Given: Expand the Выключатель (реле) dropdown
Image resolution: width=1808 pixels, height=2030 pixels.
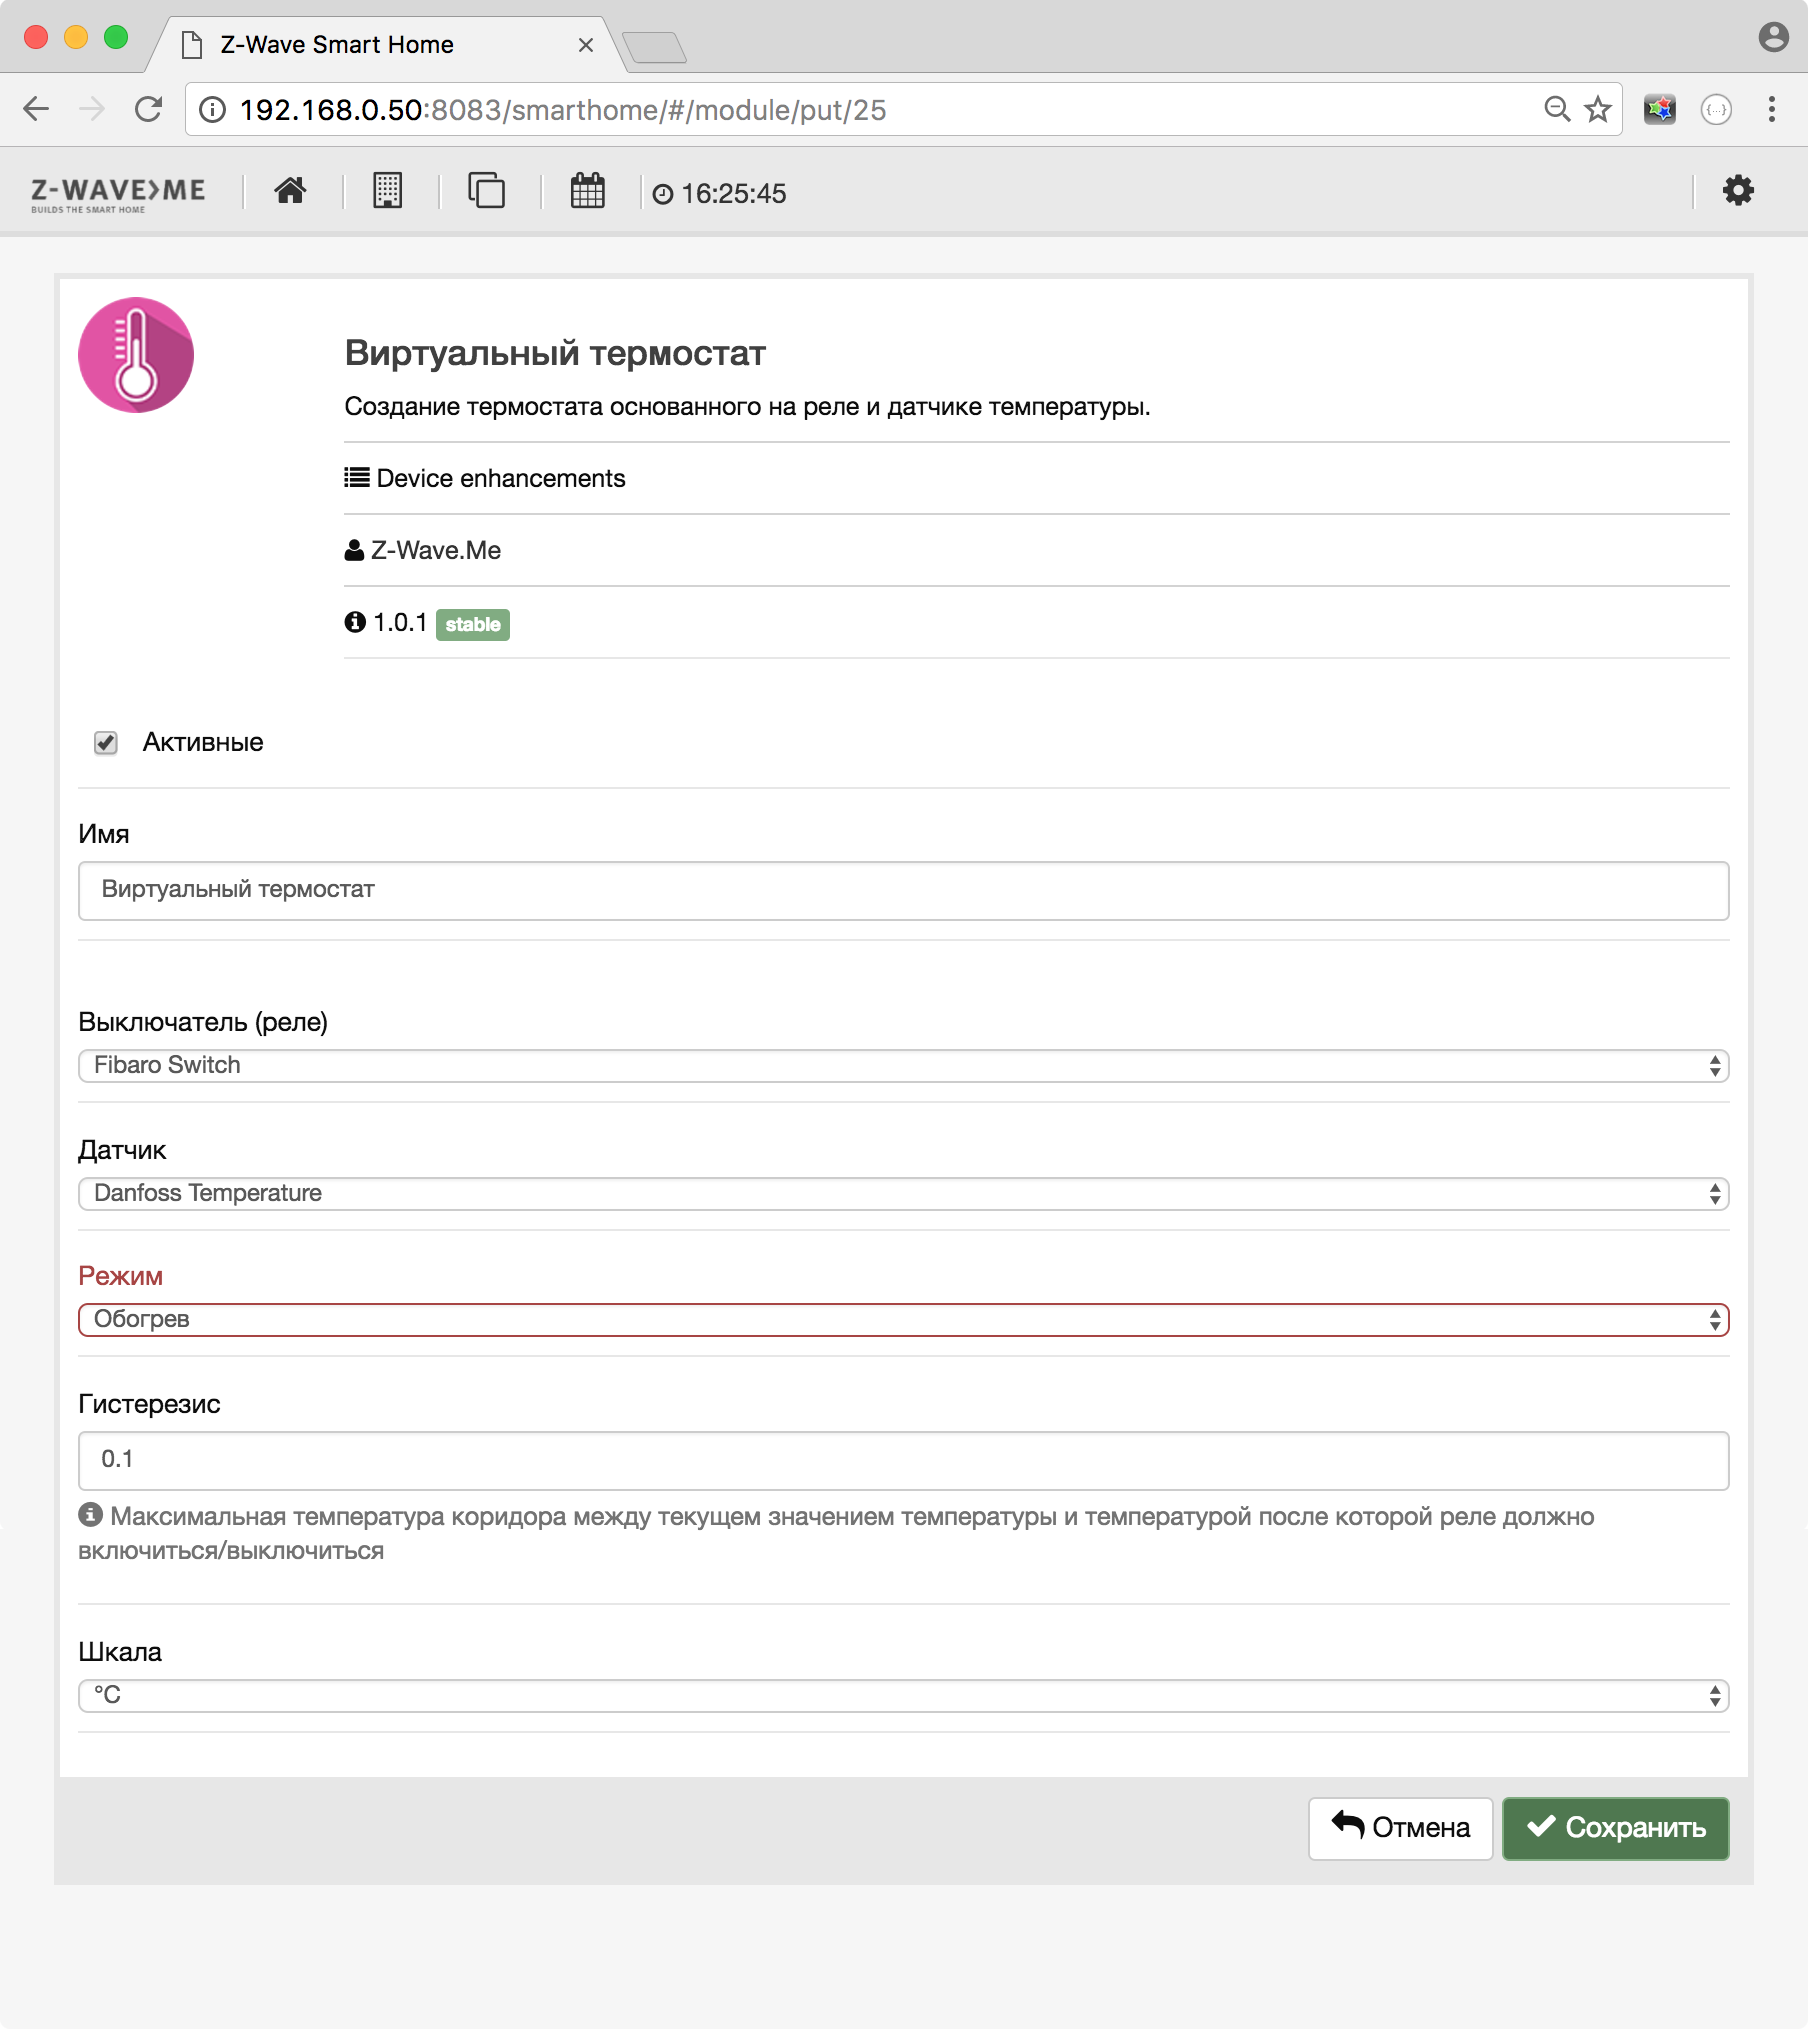Looking at the screenshot, I should click(x=904, y=1065).
